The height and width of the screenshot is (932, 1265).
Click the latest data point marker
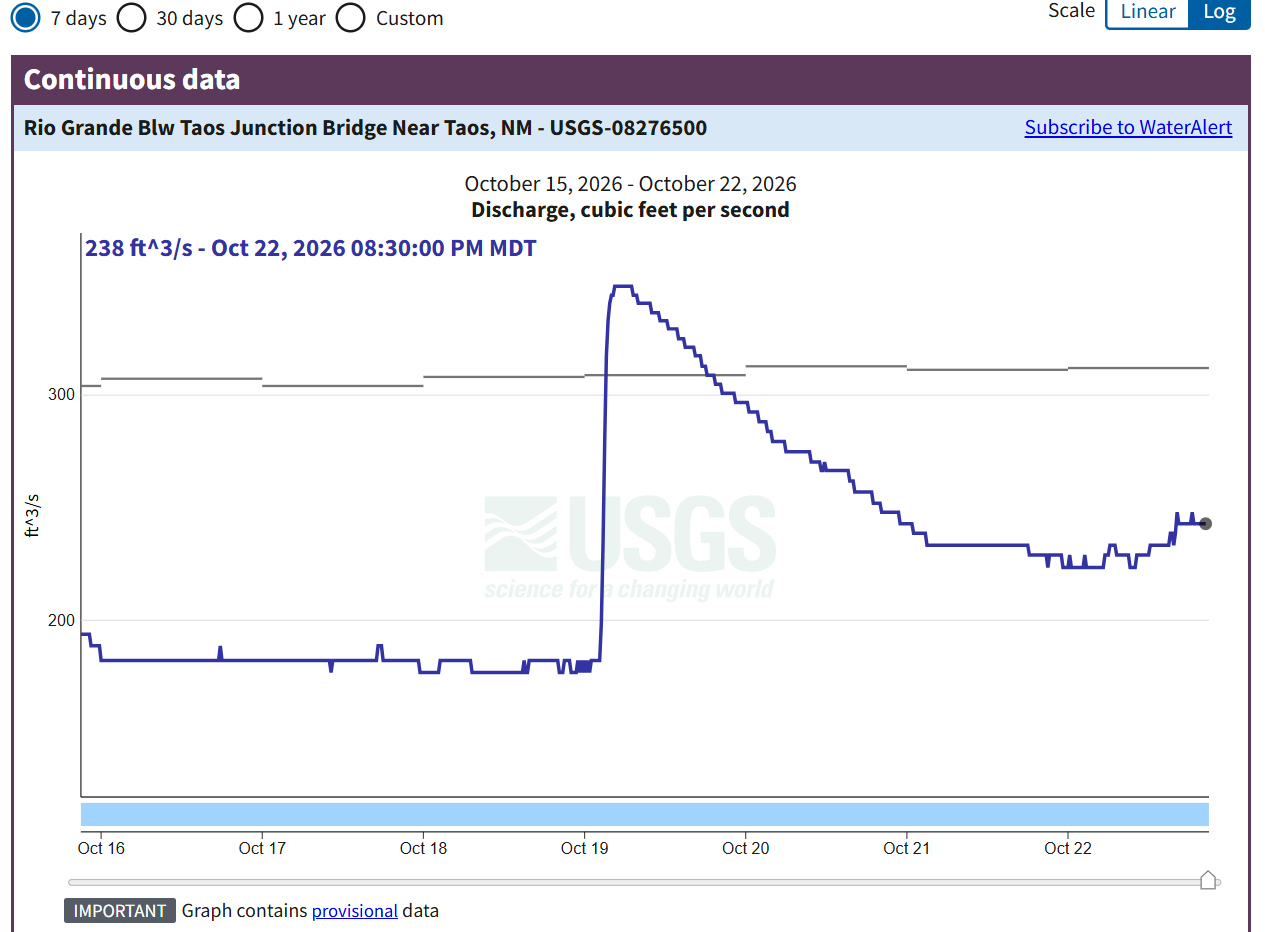[x=1205, y=524]
